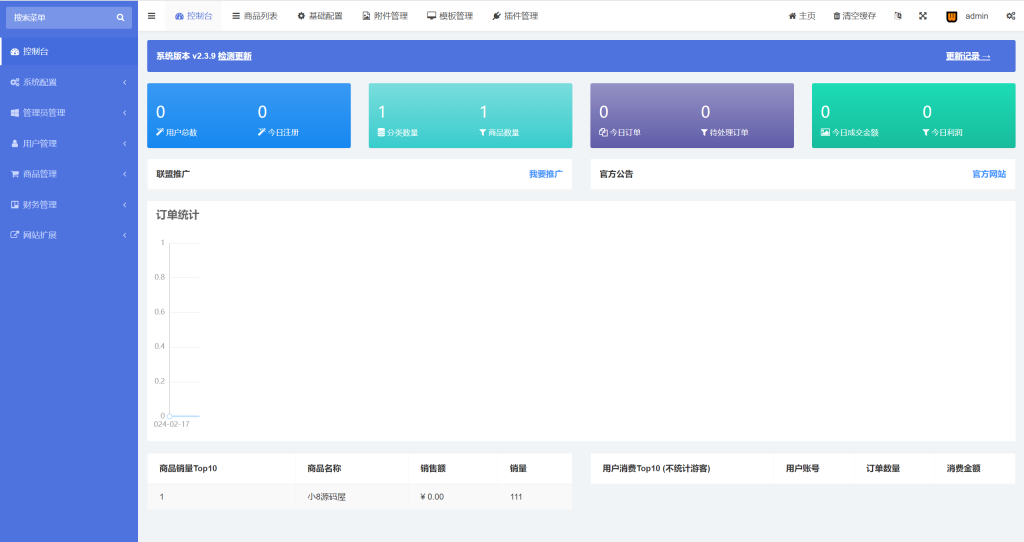Click the language switch icon in the top bar

[898, 16]
